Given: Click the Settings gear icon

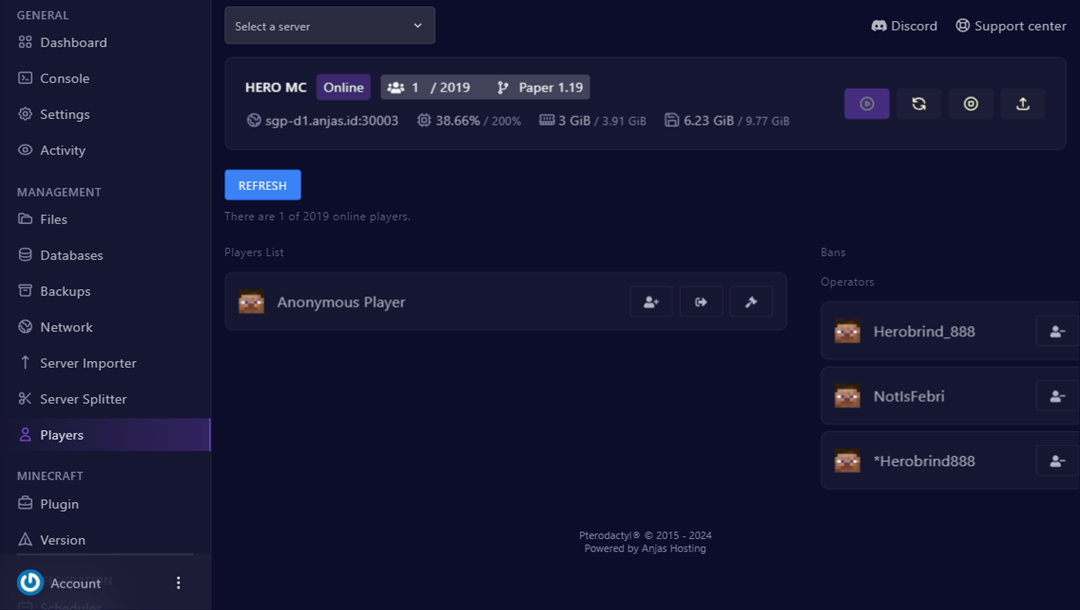Looking at the screenshot, I should click(x=25, y=114).
